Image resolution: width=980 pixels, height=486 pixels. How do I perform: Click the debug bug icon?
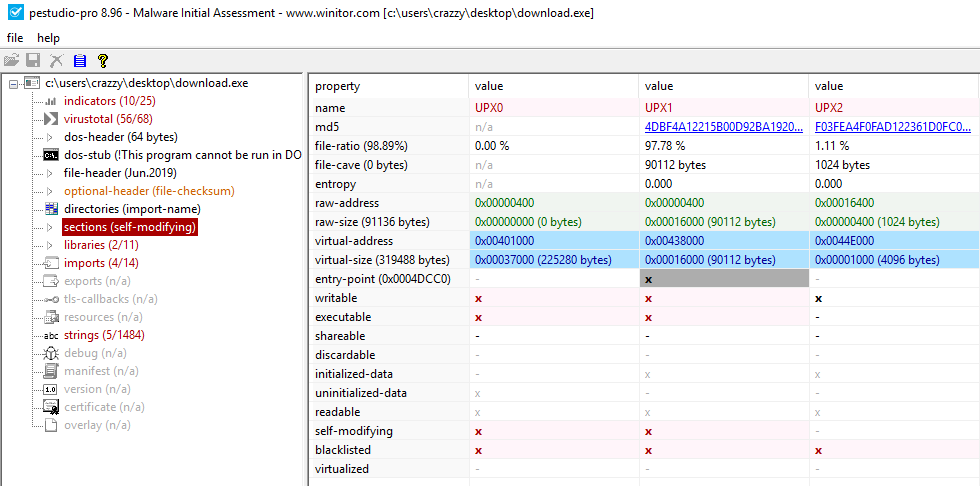51,353
